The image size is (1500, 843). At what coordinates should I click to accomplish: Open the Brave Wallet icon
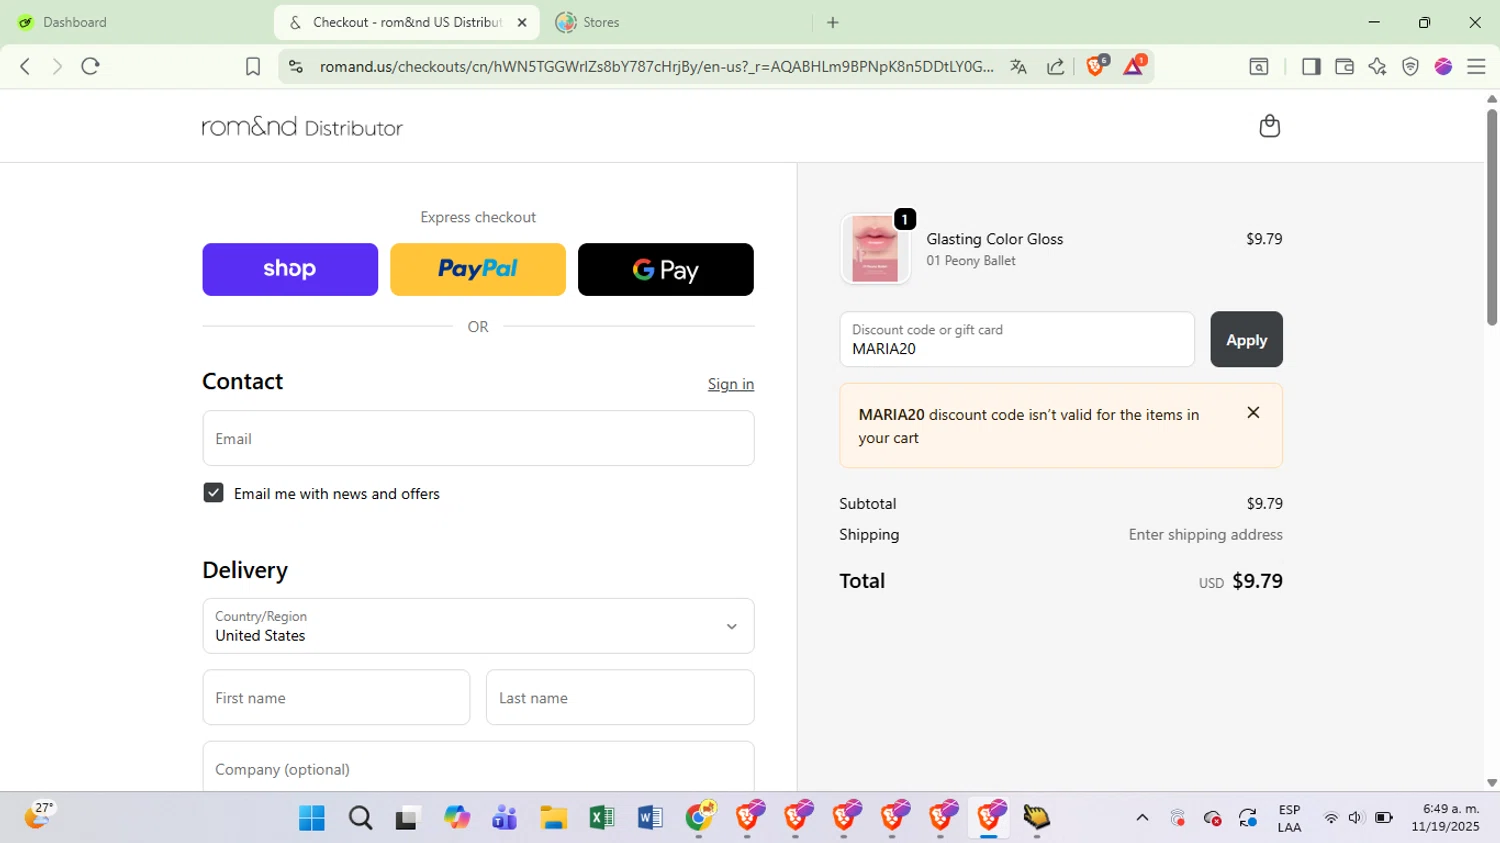(x=1344, y=67)
